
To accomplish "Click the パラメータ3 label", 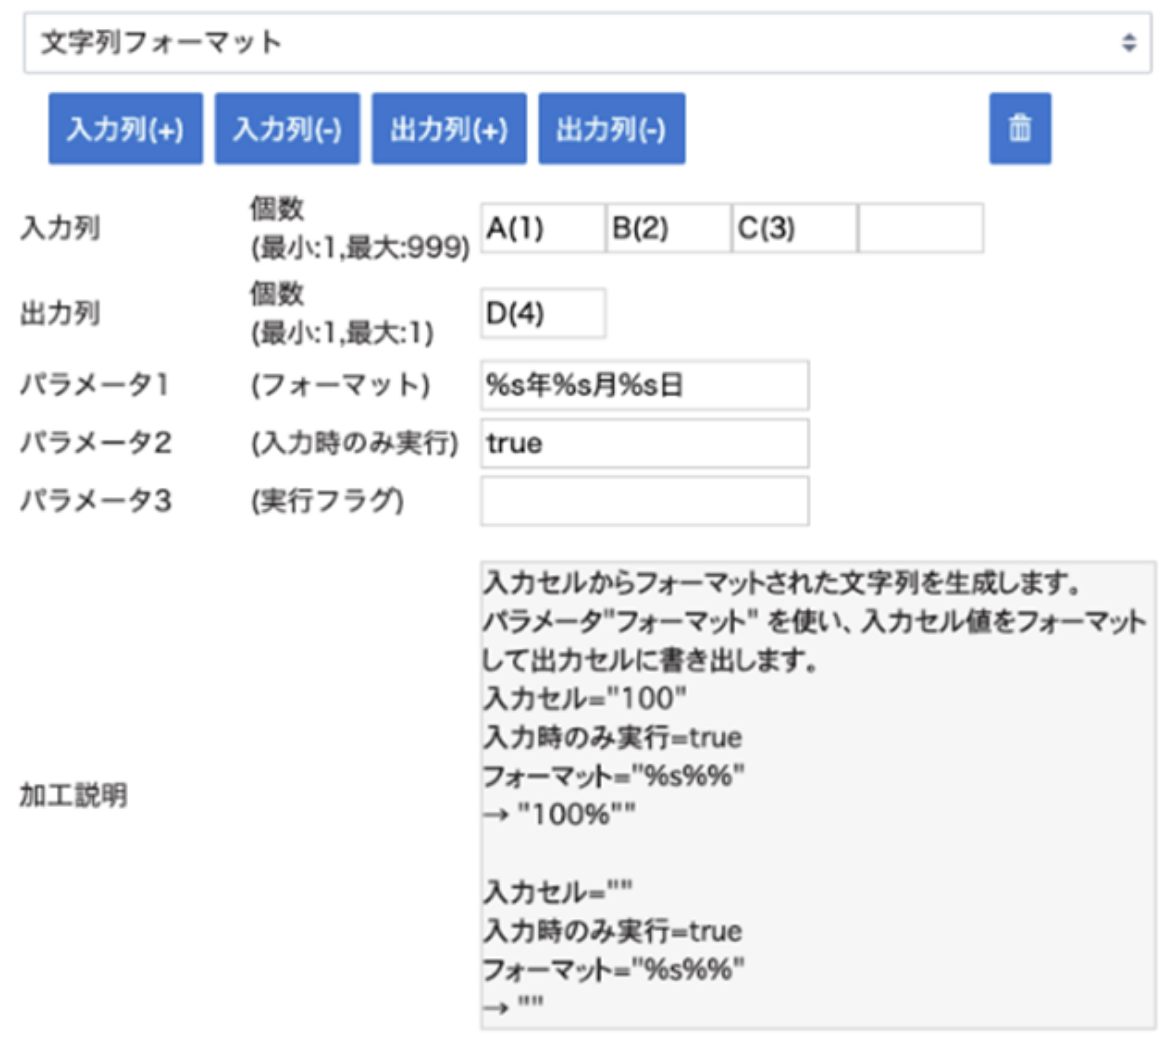I will (x=95, y=500).
